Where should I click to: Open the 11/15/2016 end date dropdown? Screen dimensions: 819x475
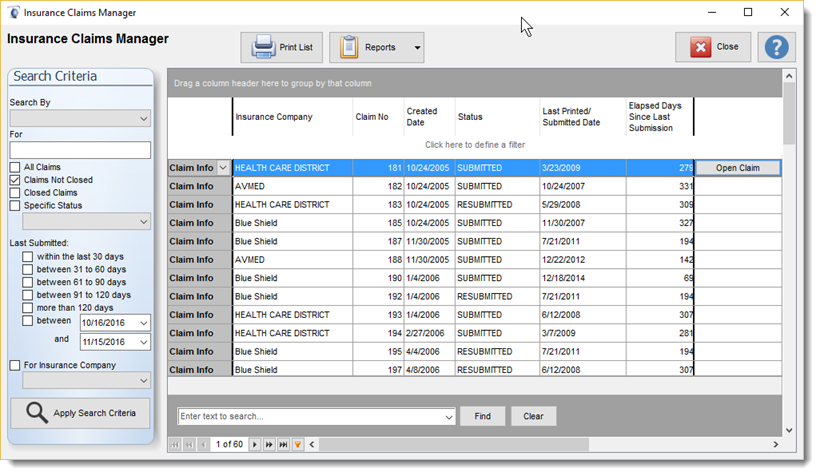[x=144, y=342]
